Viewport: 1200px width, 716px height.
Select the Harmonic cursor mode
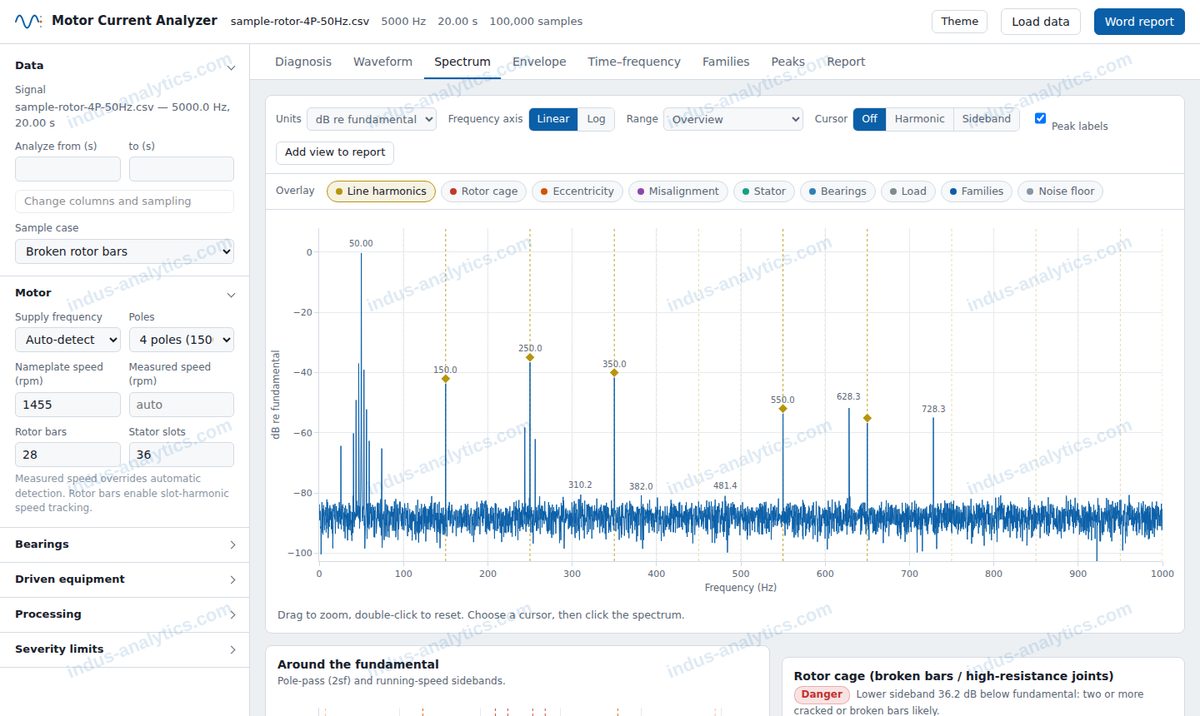tap(919, 119)
